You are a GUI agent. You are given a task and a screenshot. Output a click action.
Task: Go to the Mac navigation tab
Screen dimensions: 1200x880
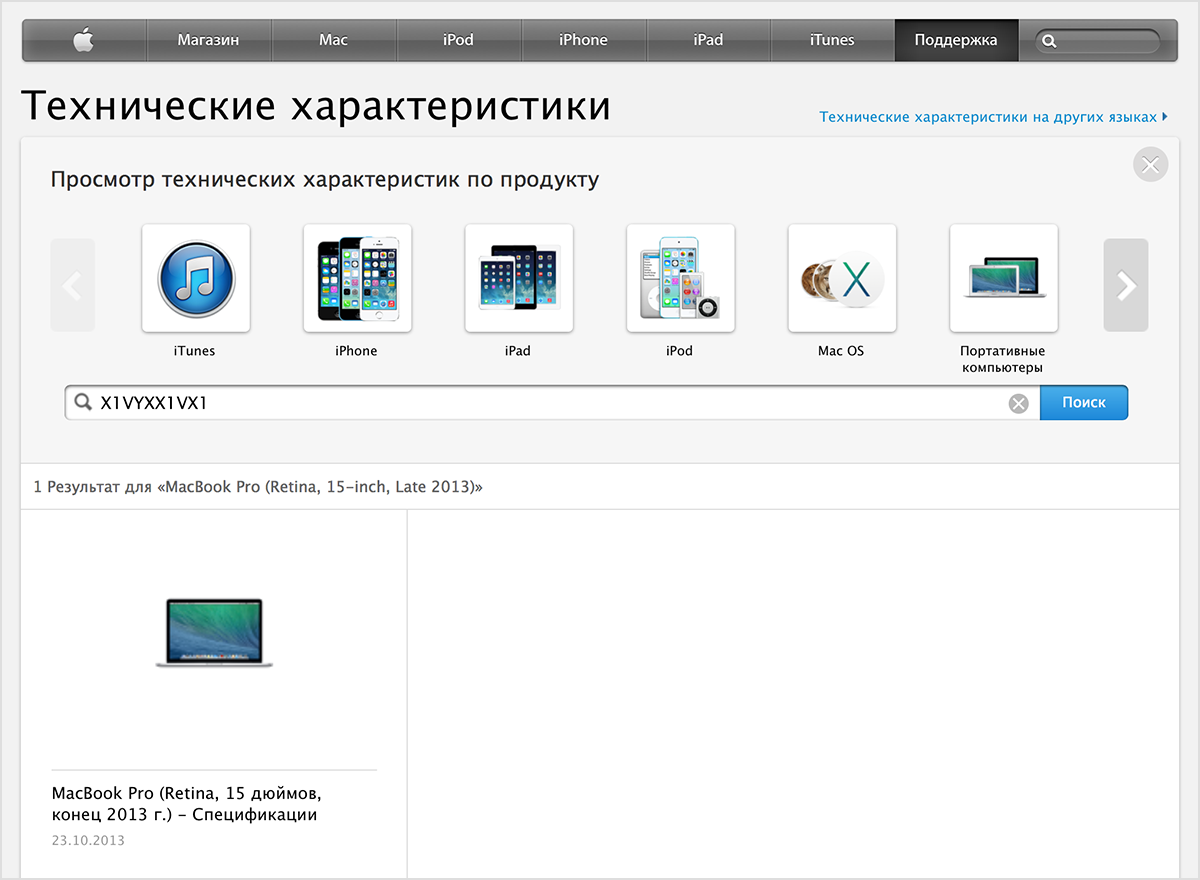click(x=333, y=41)
